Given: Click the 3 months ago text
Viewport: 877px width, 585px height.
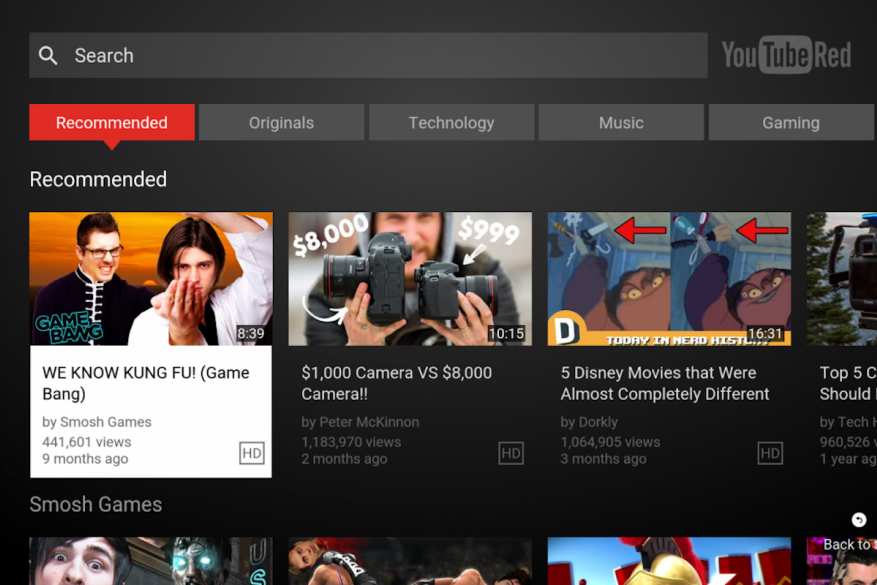Looking at the screenshot, I should (x=603, y=459).
